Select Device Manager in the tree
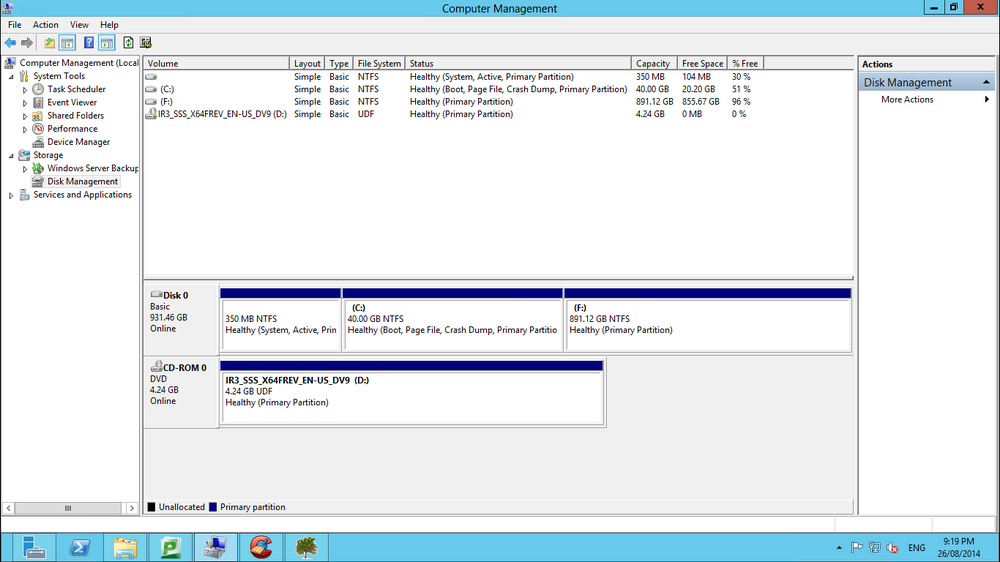Screen dimensions: 1000x562 [78, 142]
